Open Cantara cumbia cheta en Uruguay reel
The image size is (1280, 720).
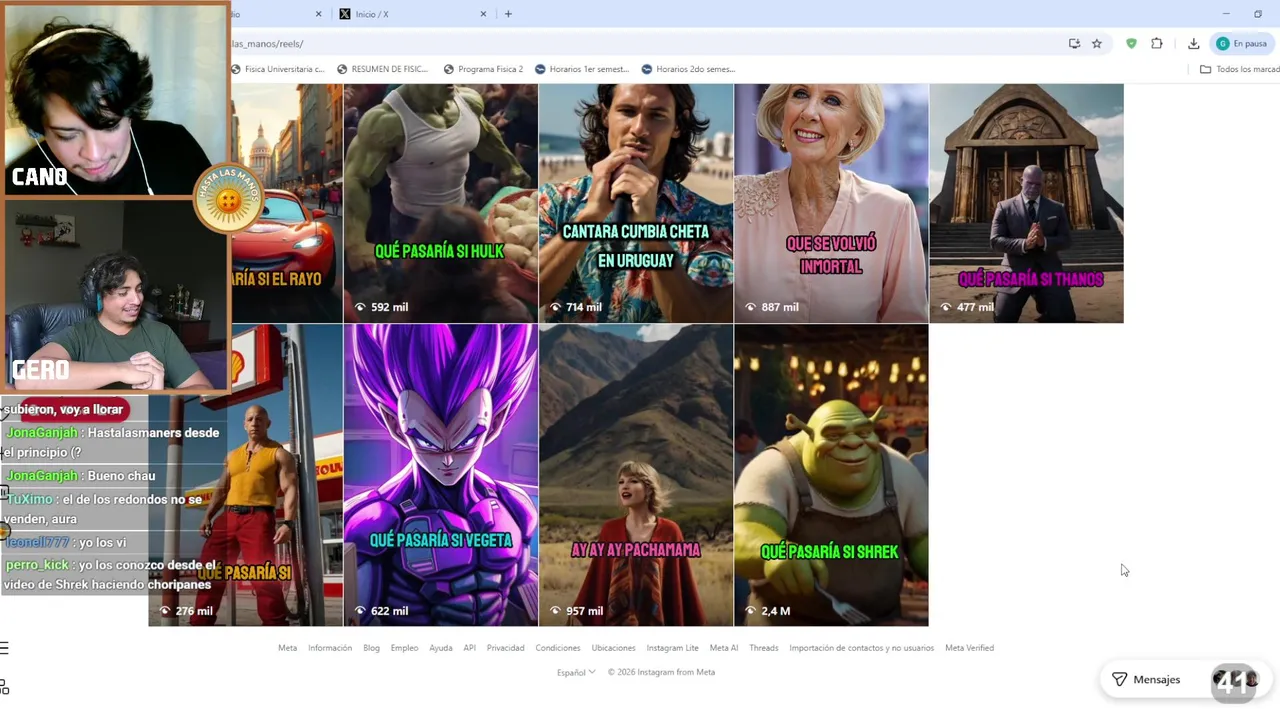point(635,203)
